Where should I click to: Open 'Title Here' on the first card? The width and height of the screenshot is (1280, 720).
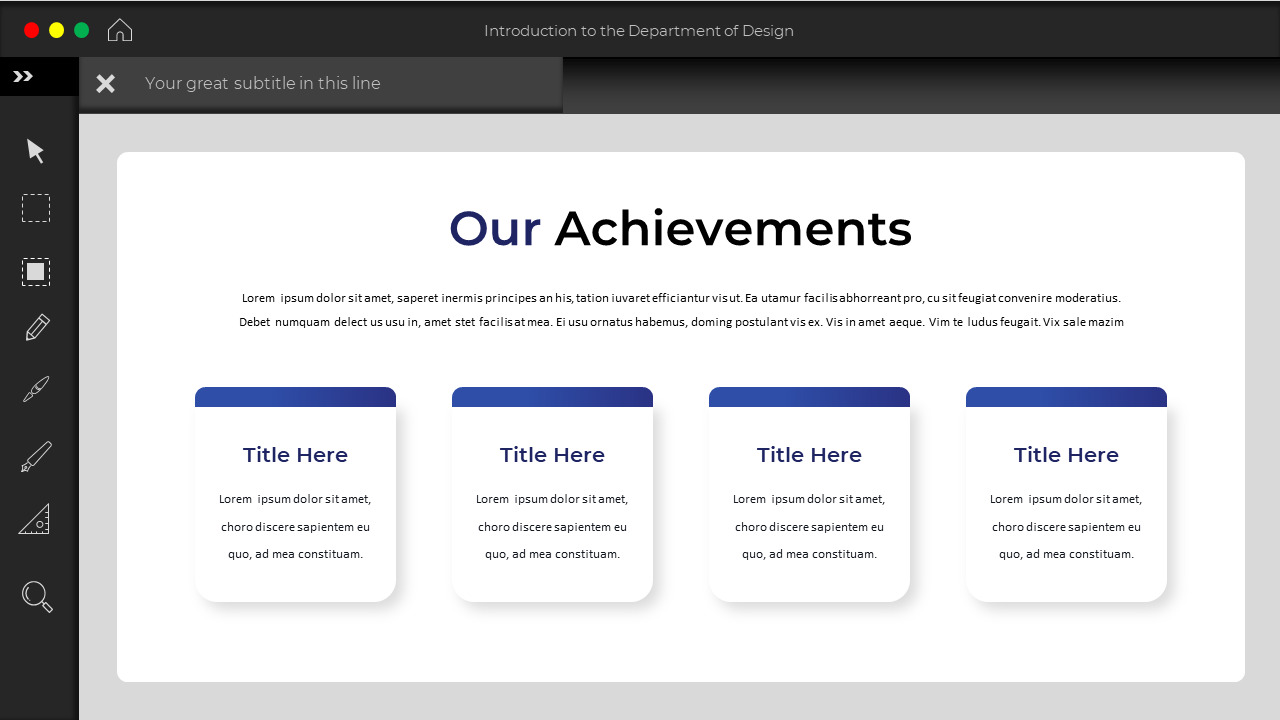[x=295, y=454]
